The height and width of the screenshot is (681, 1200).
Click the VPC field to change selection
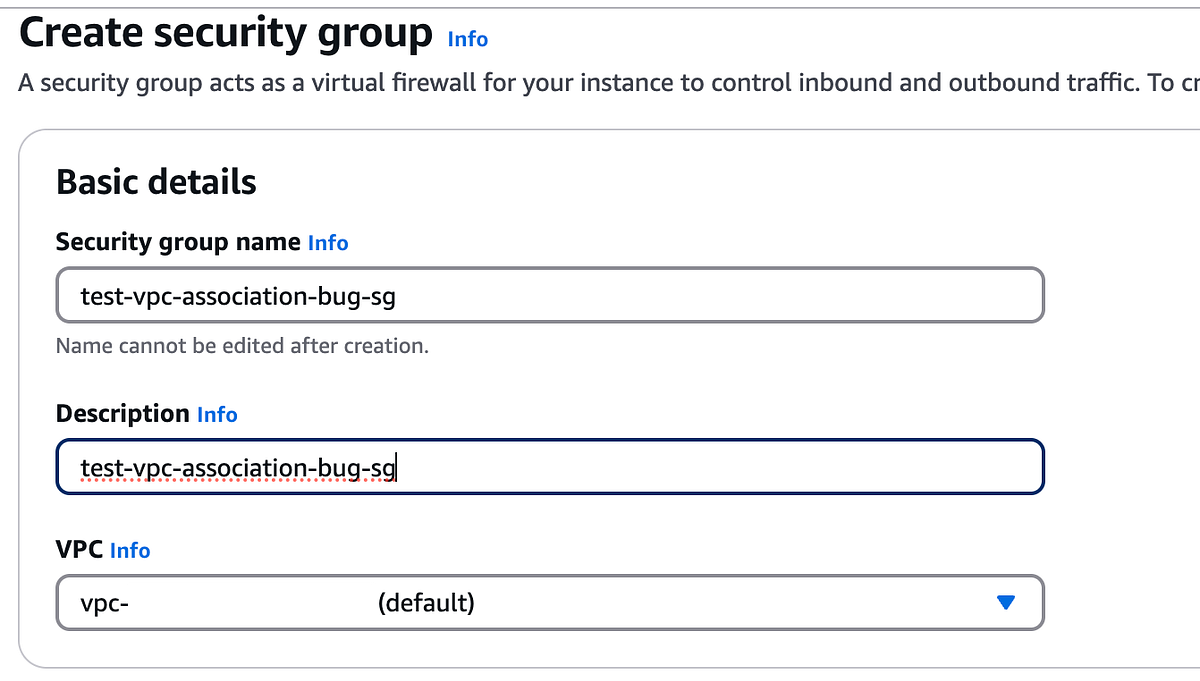(x=550, y=603)
